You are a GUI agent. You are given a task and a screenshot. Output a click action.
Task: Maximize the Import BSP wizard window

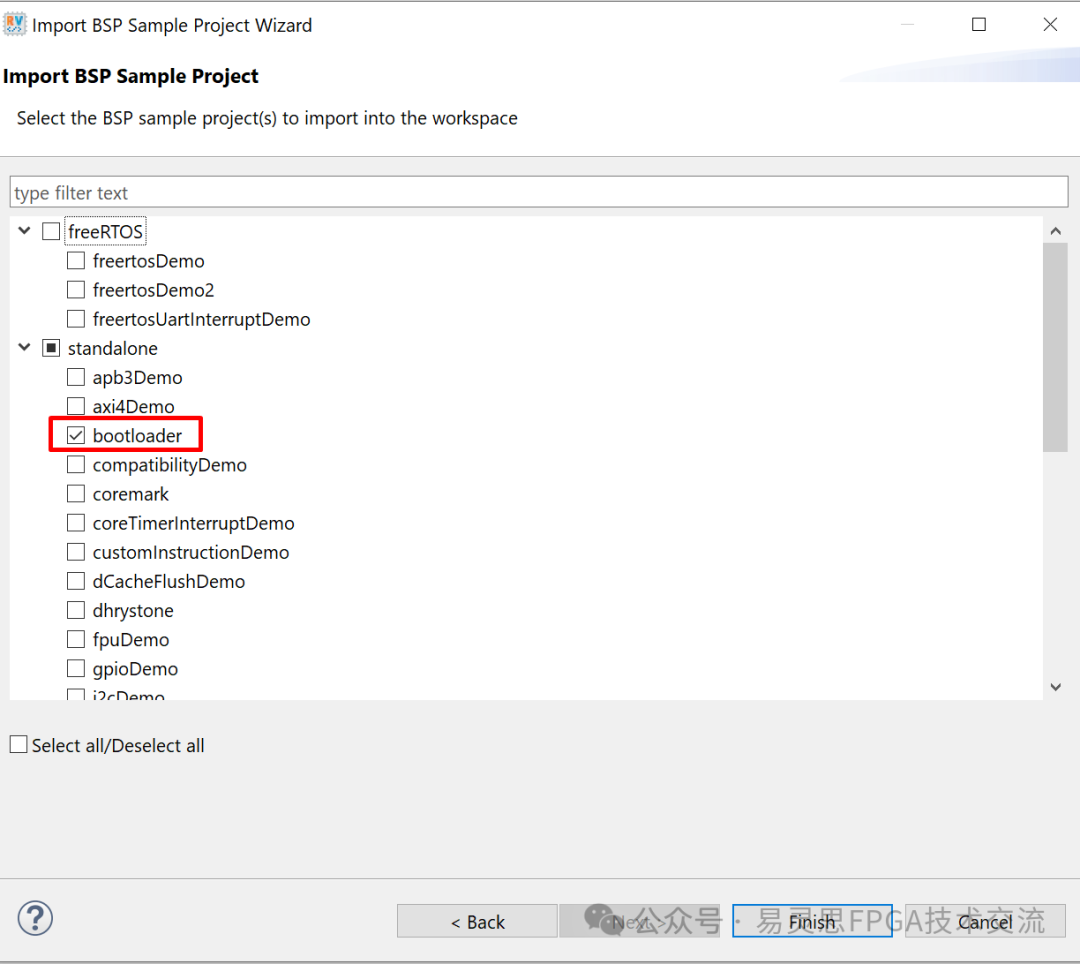click(979, 25)
